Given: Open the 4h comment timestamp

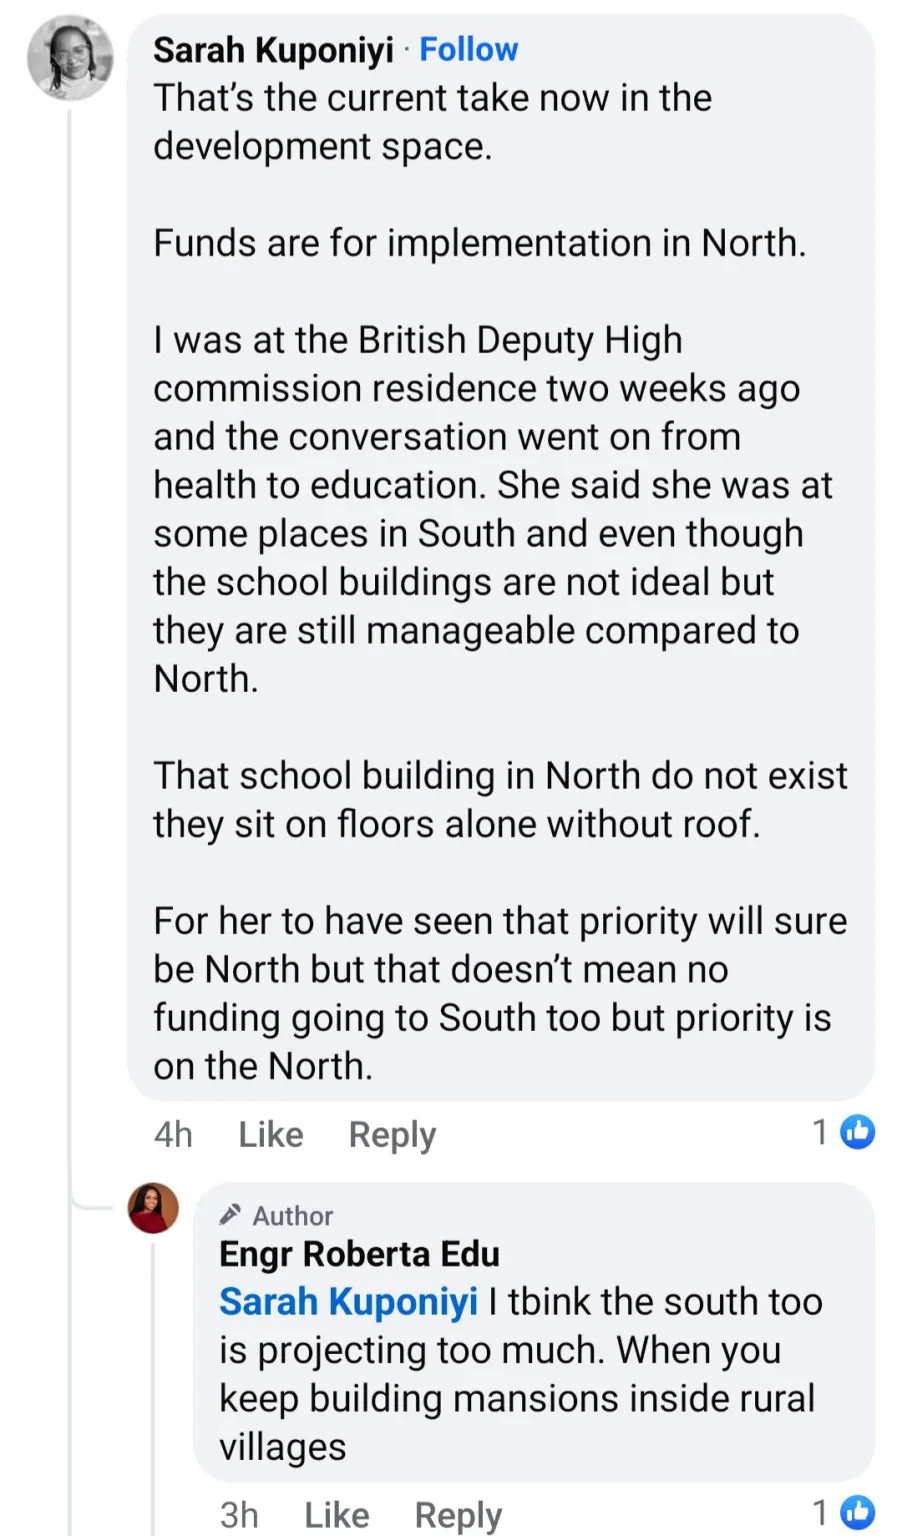Looking at the screenshot, I should 173,1134.
